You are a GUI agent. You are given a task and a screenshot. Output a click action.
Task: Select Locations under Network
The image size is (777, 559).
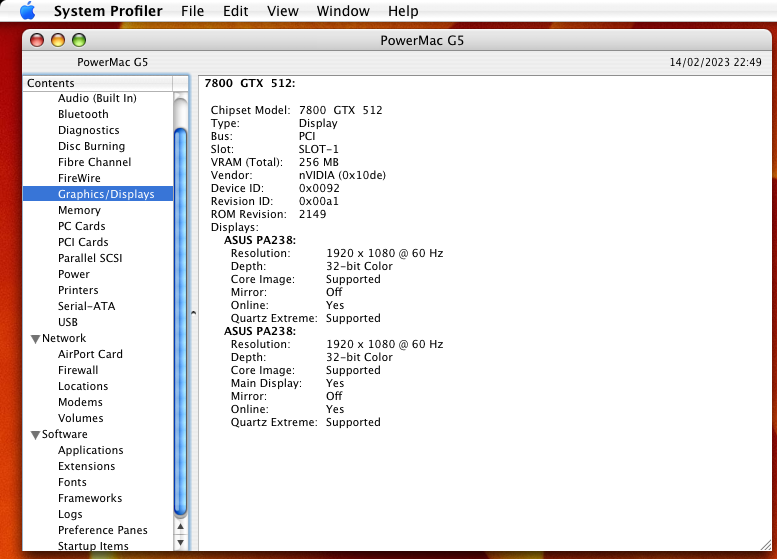83,386
